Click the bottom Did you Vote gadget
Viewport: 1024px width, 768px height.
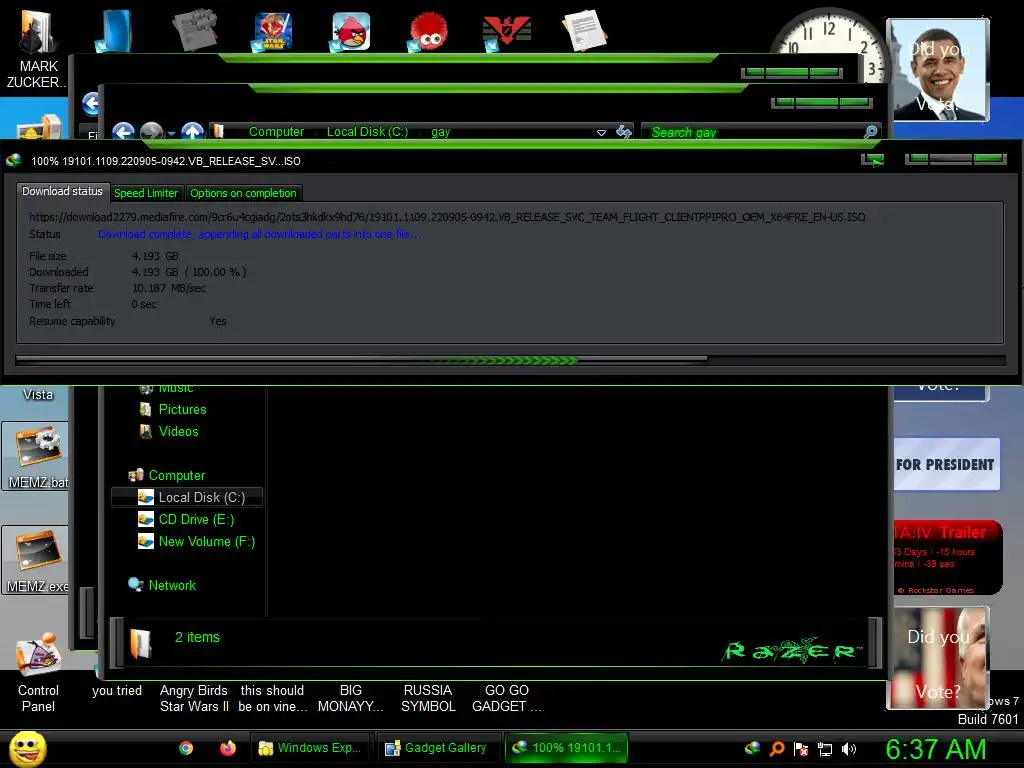pos(938,658)
